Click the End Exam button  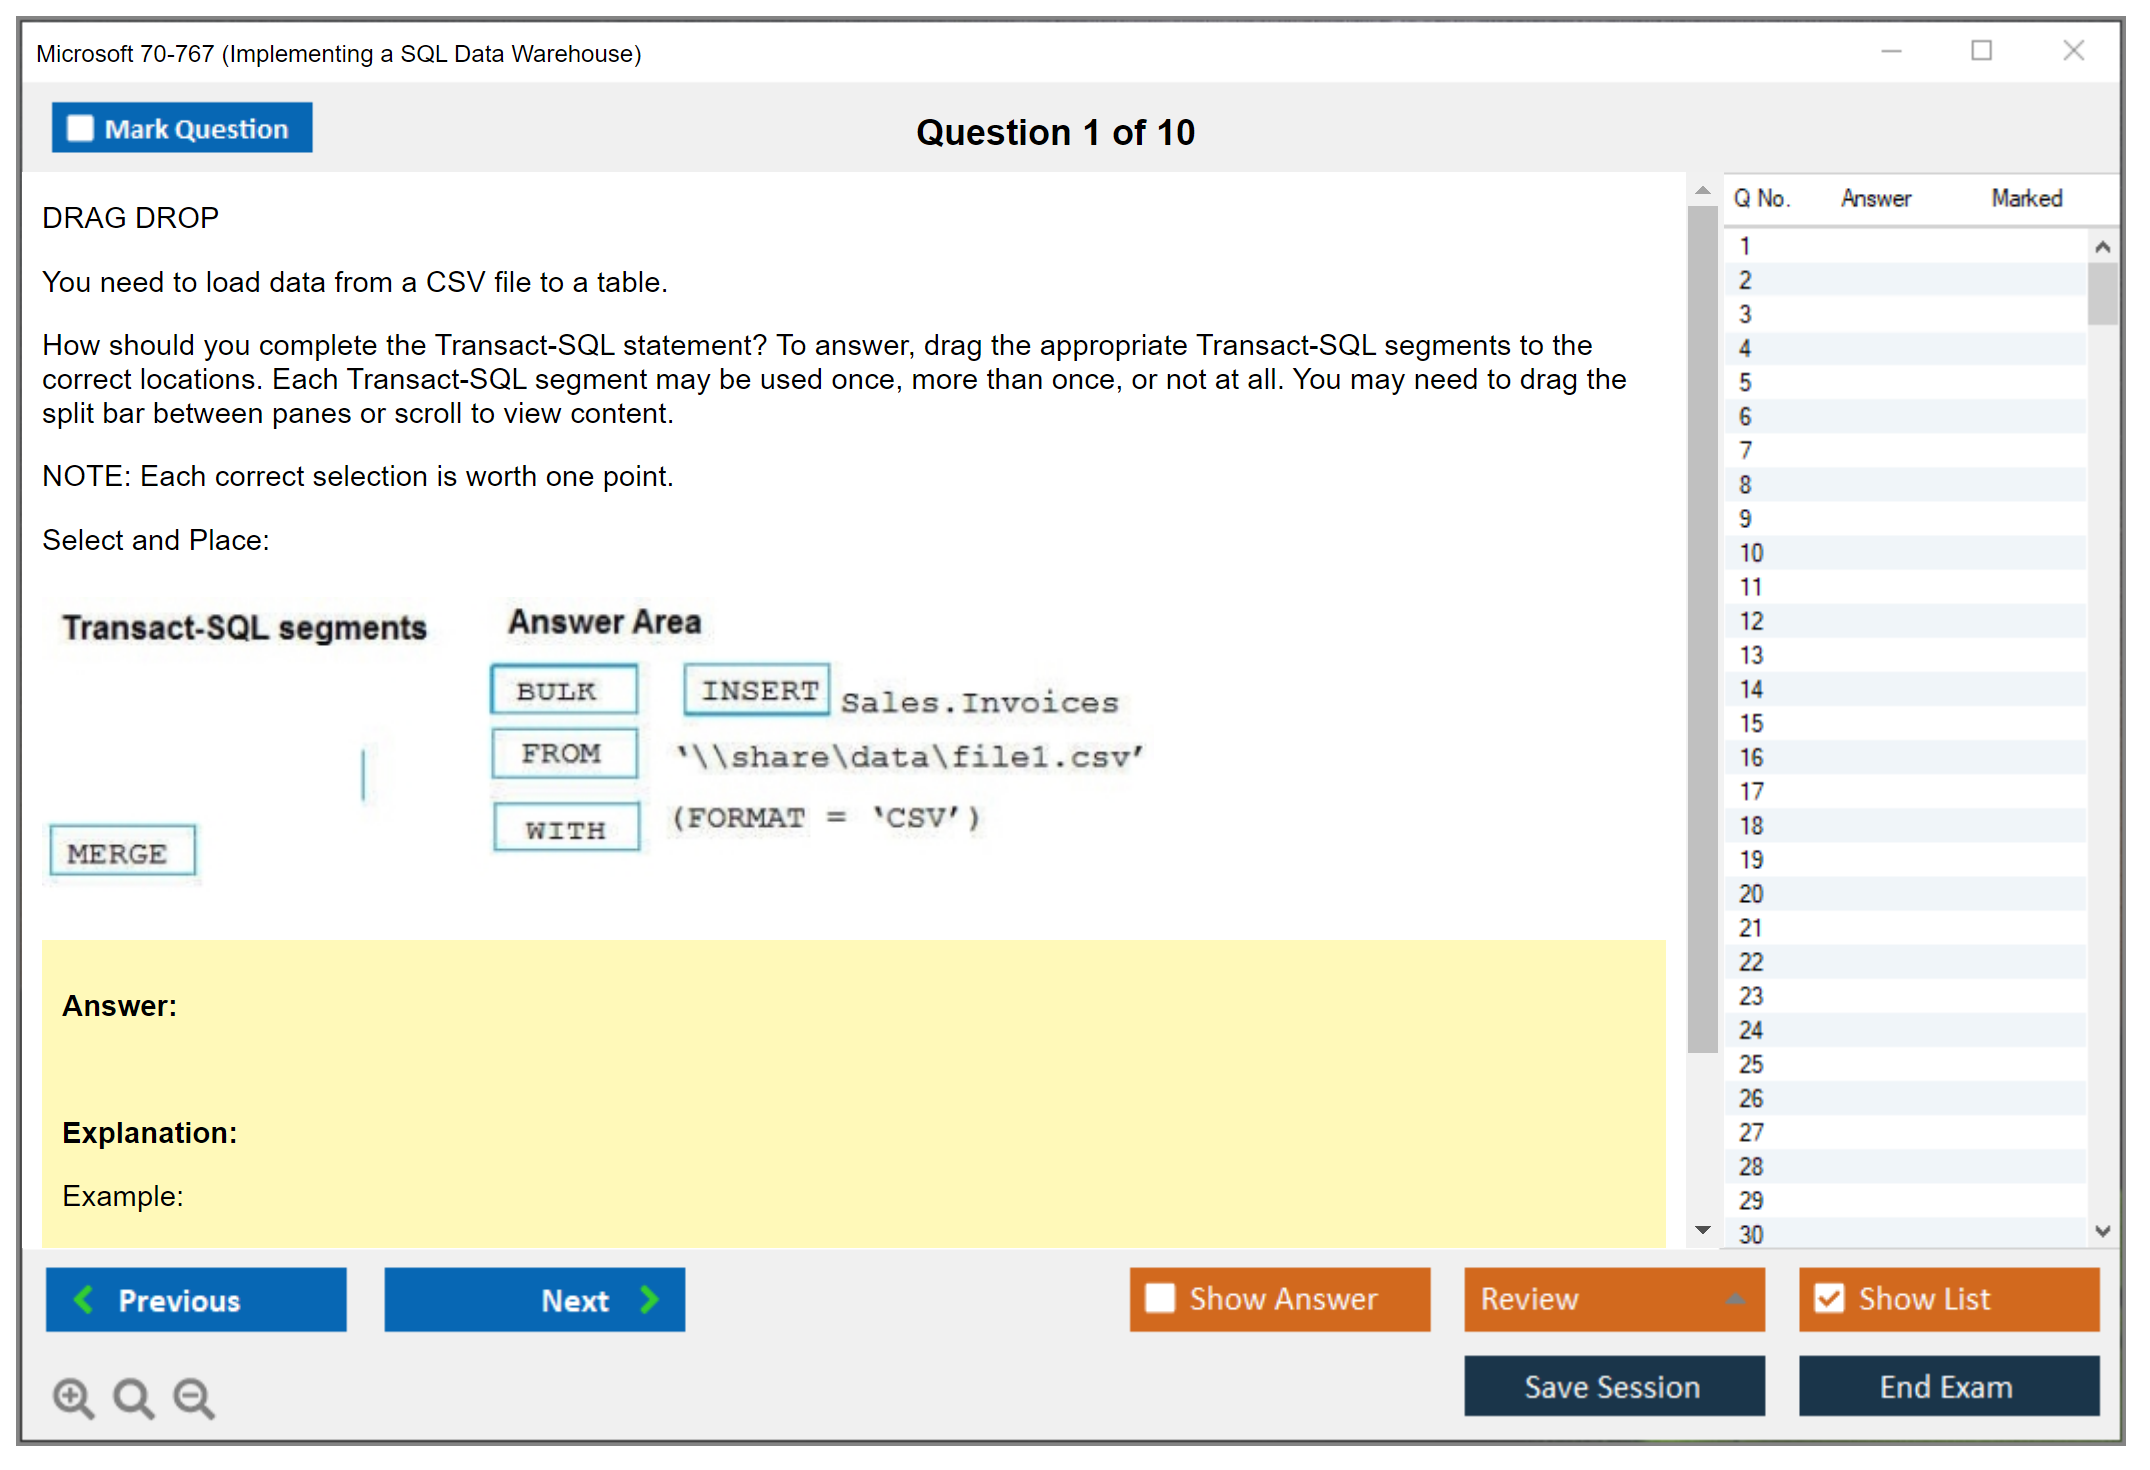coord(1947,1386)
